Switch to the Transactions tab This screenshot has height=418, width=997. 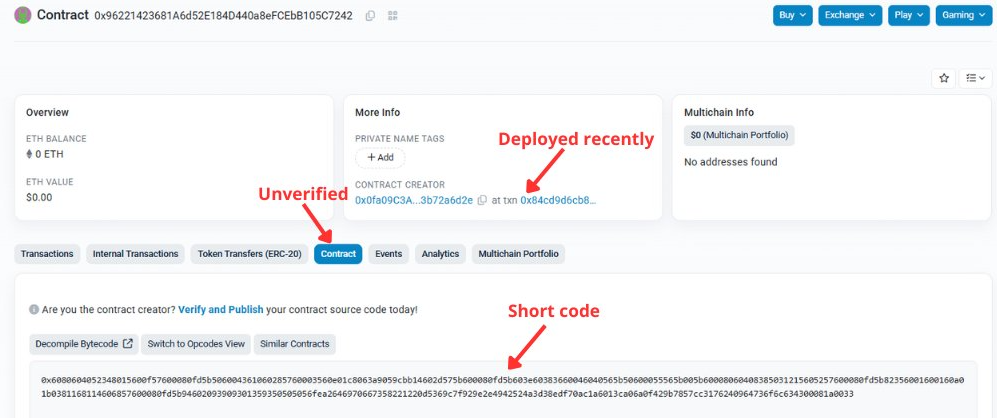[47, 254]
